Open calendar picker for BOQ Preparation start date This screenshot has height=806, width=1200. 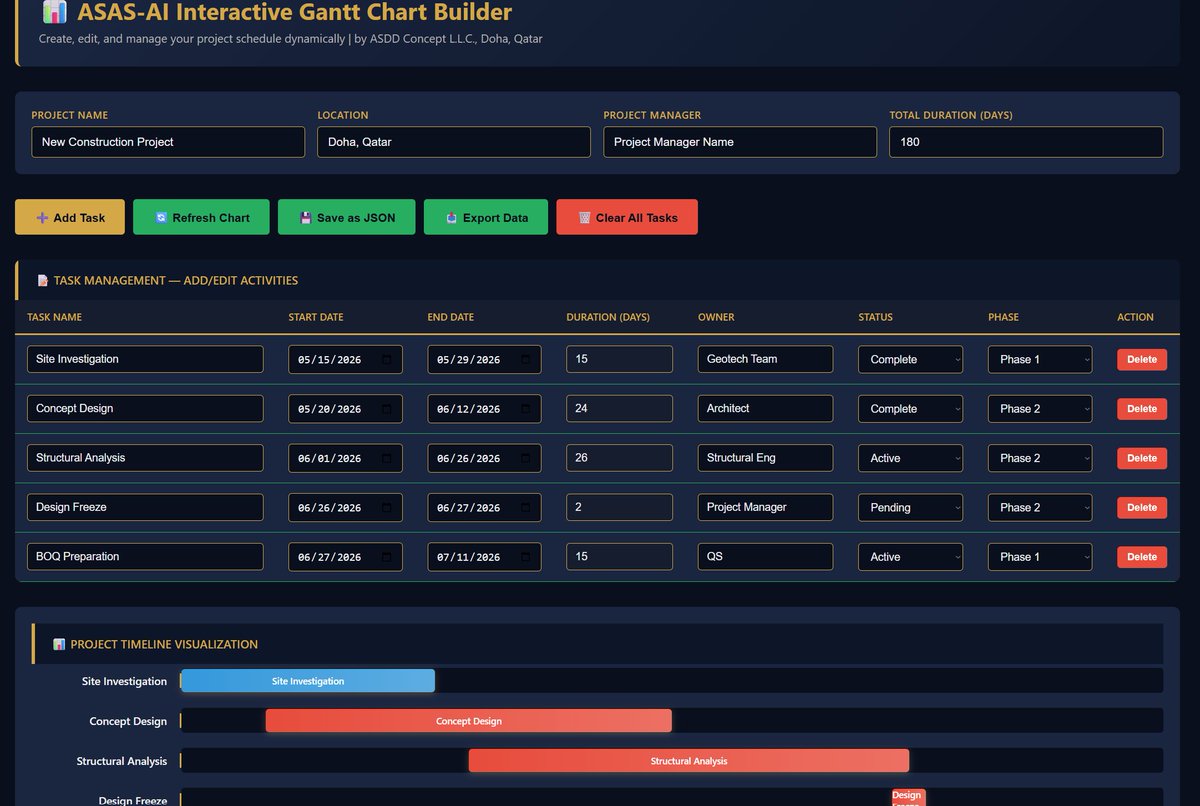point(387,558)
